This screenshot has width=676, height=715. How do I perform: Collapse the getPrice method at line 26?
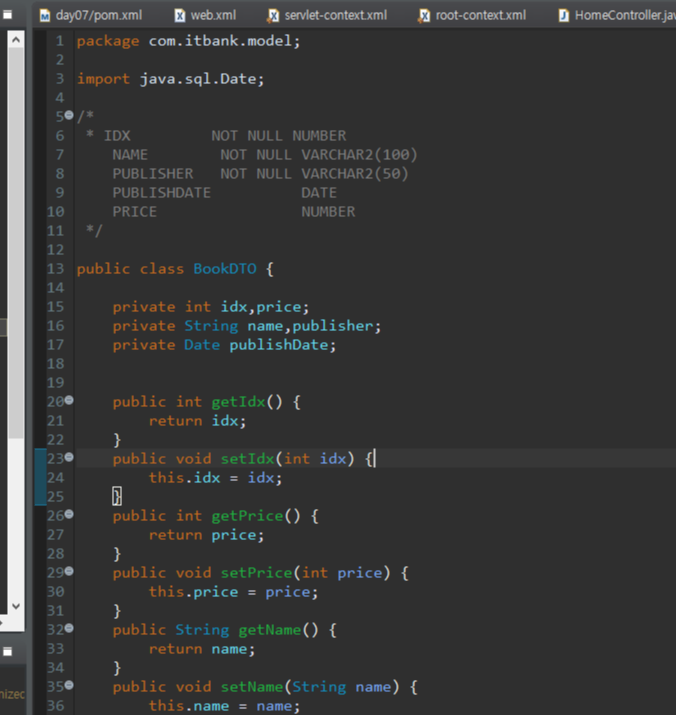pyautogui.click(x=69, y=514)
